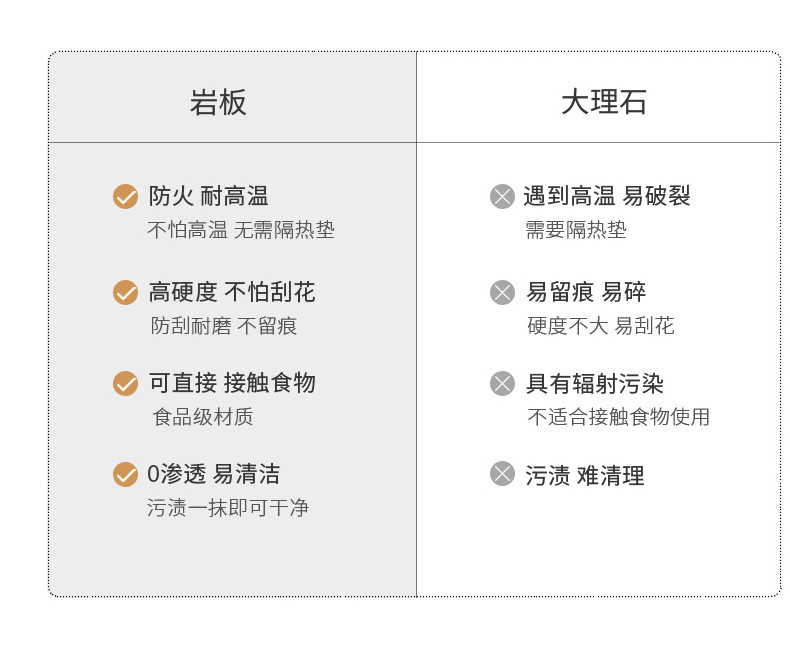Click the 不怕高温 无需隔热垫 description

241,230
